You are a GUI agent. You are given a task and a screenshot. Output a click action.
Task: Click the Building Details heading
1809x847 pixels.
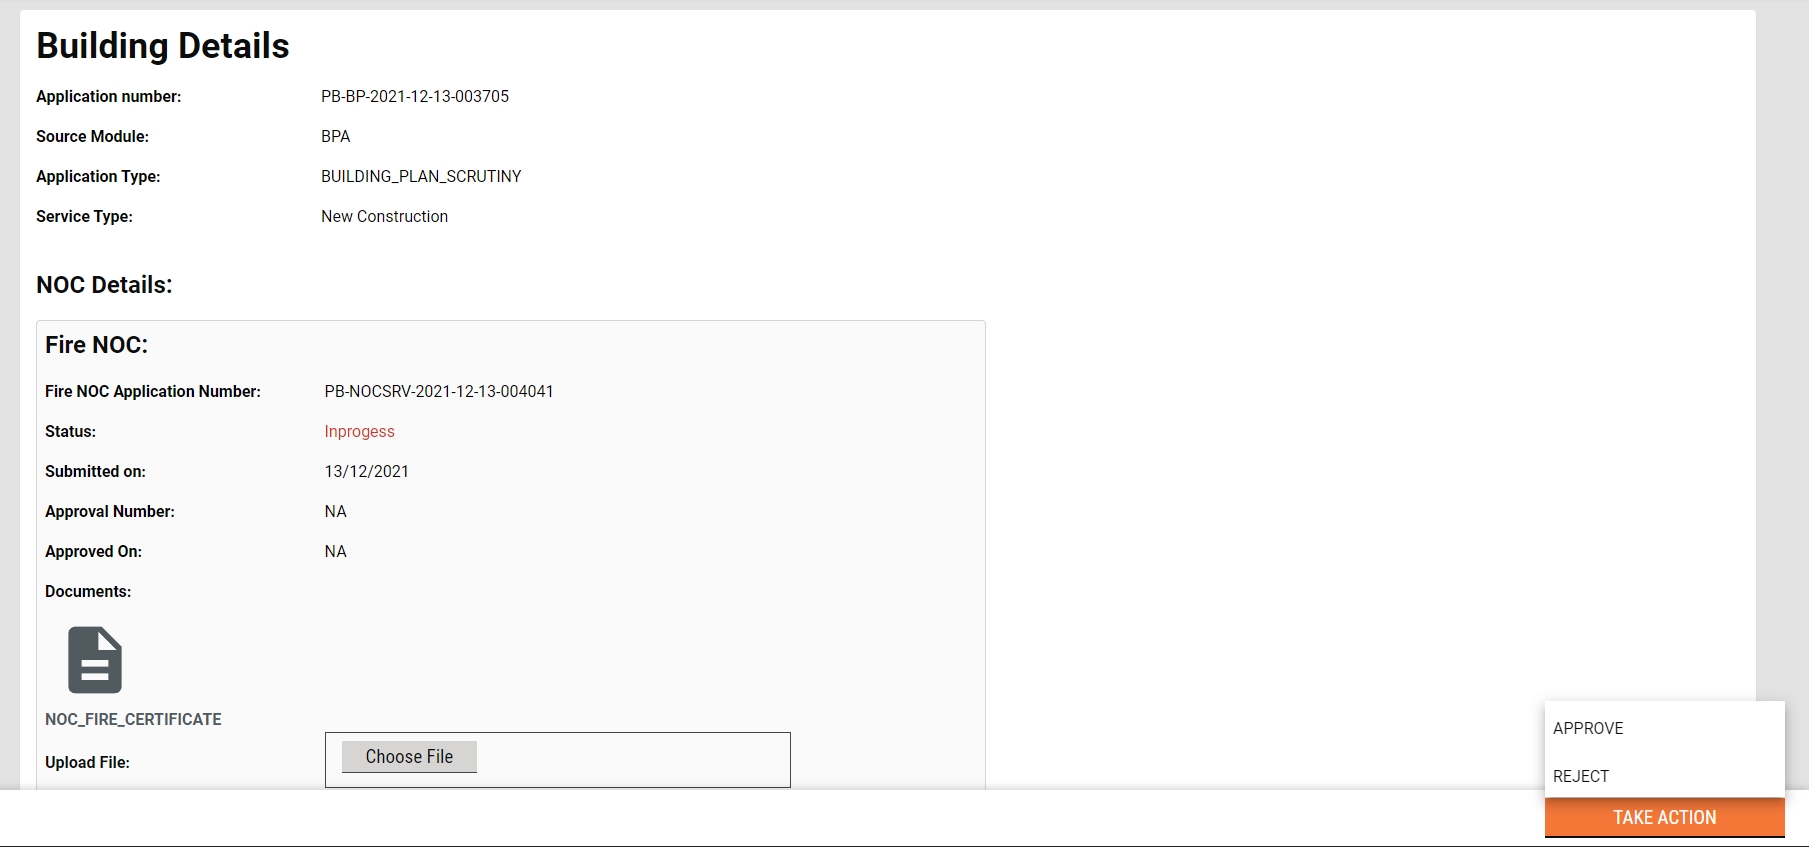163,46
